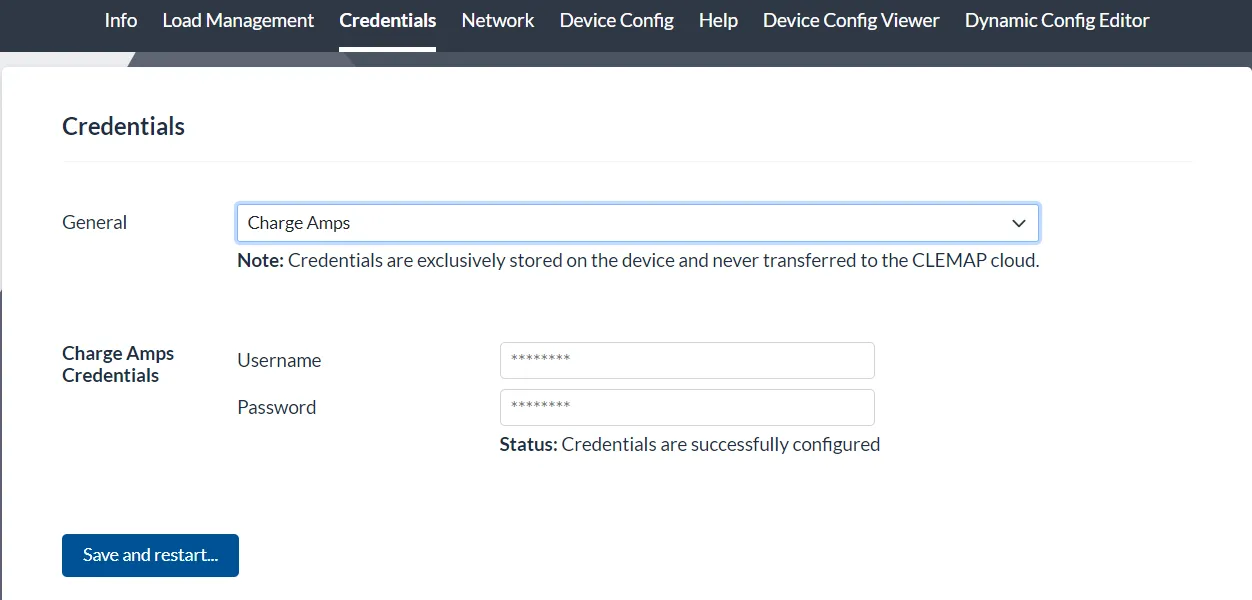Go to the Network tab
Viewport: 1252px width, 600px height.
click(x=498, y=20)
